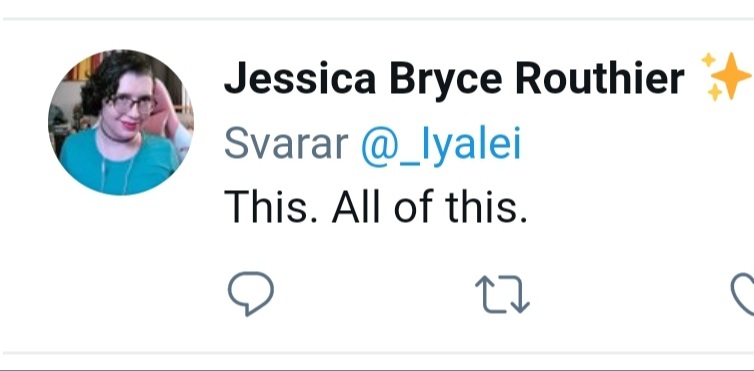
Task: Click the reply speech bubble icon
Action: (x=251, y=294)
